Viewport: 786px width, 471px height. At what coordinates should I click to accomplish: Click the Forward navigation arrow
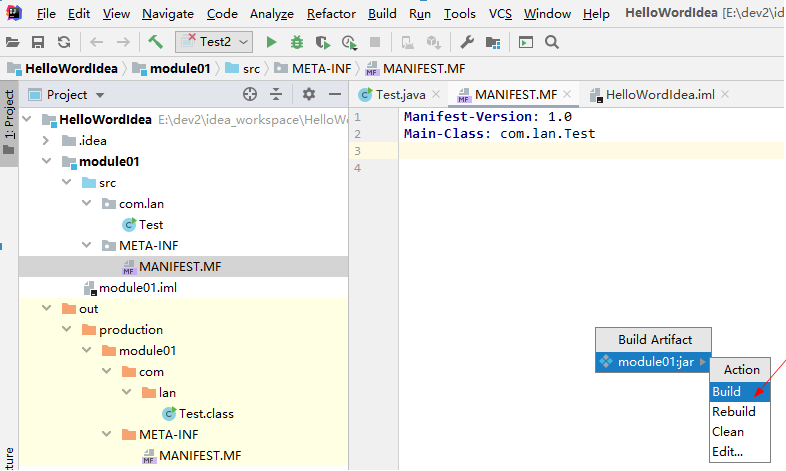123,42
